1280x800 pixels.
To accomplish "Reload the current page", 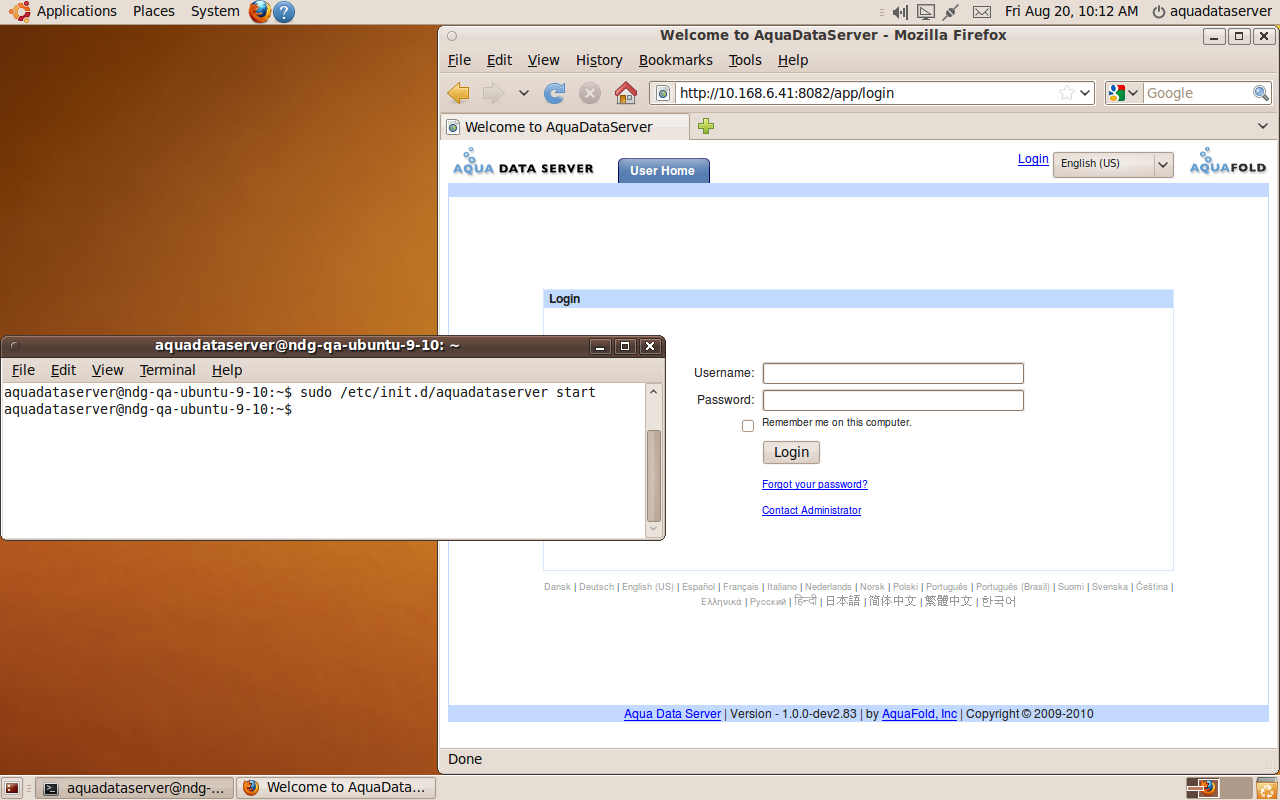I will coord(555,93).
